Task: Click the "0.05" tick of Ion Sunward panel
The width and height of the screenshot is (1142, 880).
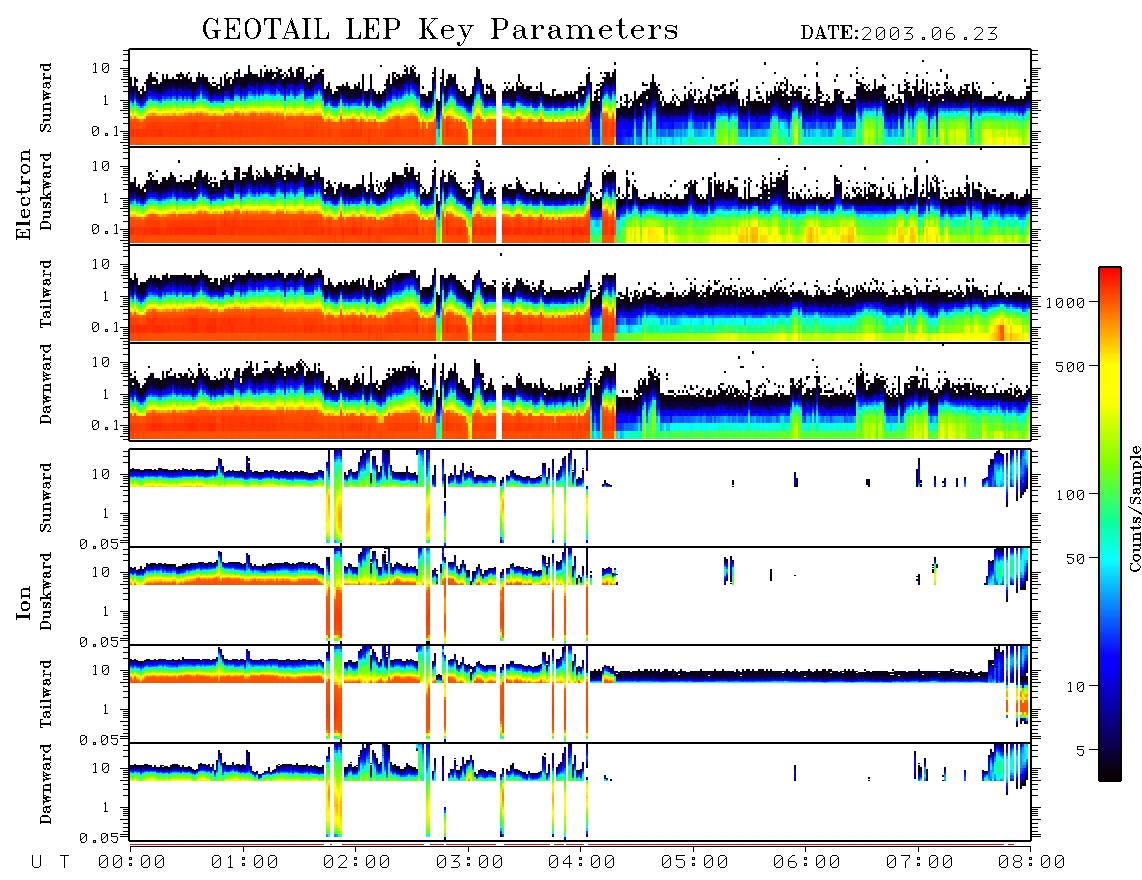Action: click(x=98, y=543)
